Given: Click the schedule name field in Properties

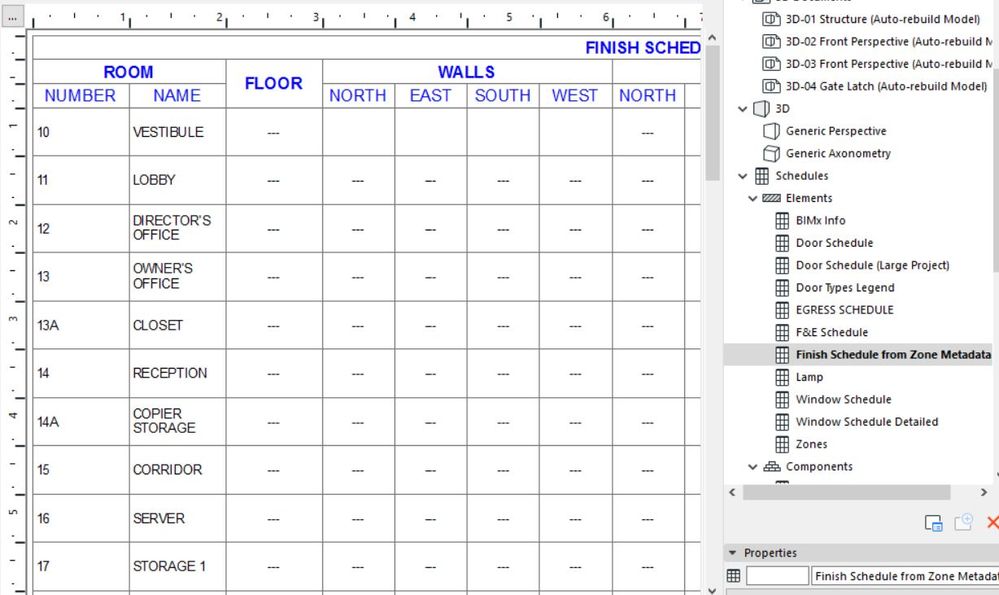Looking at the screenshot, I should pos(905,576).
